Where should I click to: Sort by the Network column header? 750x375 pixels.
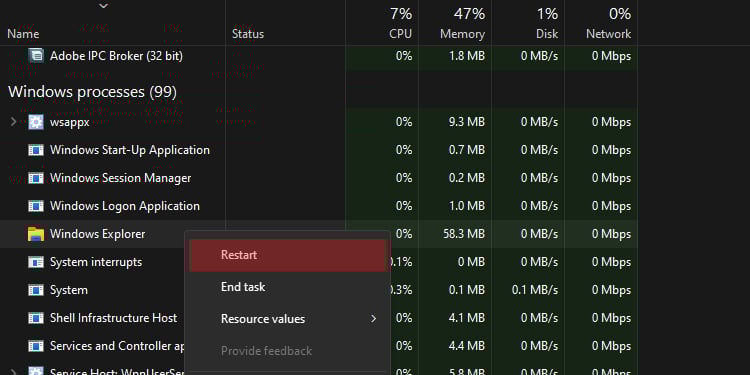(x=608, y=34)
